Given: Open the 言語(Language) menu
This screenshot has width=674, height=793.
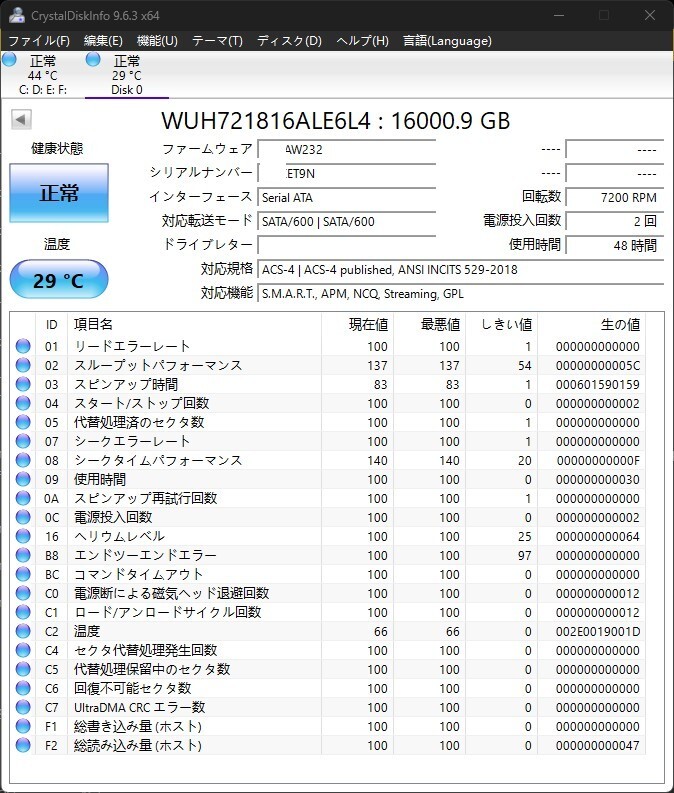Looking at the screenshot, I should pyautogui.click(x=447, y=40).
